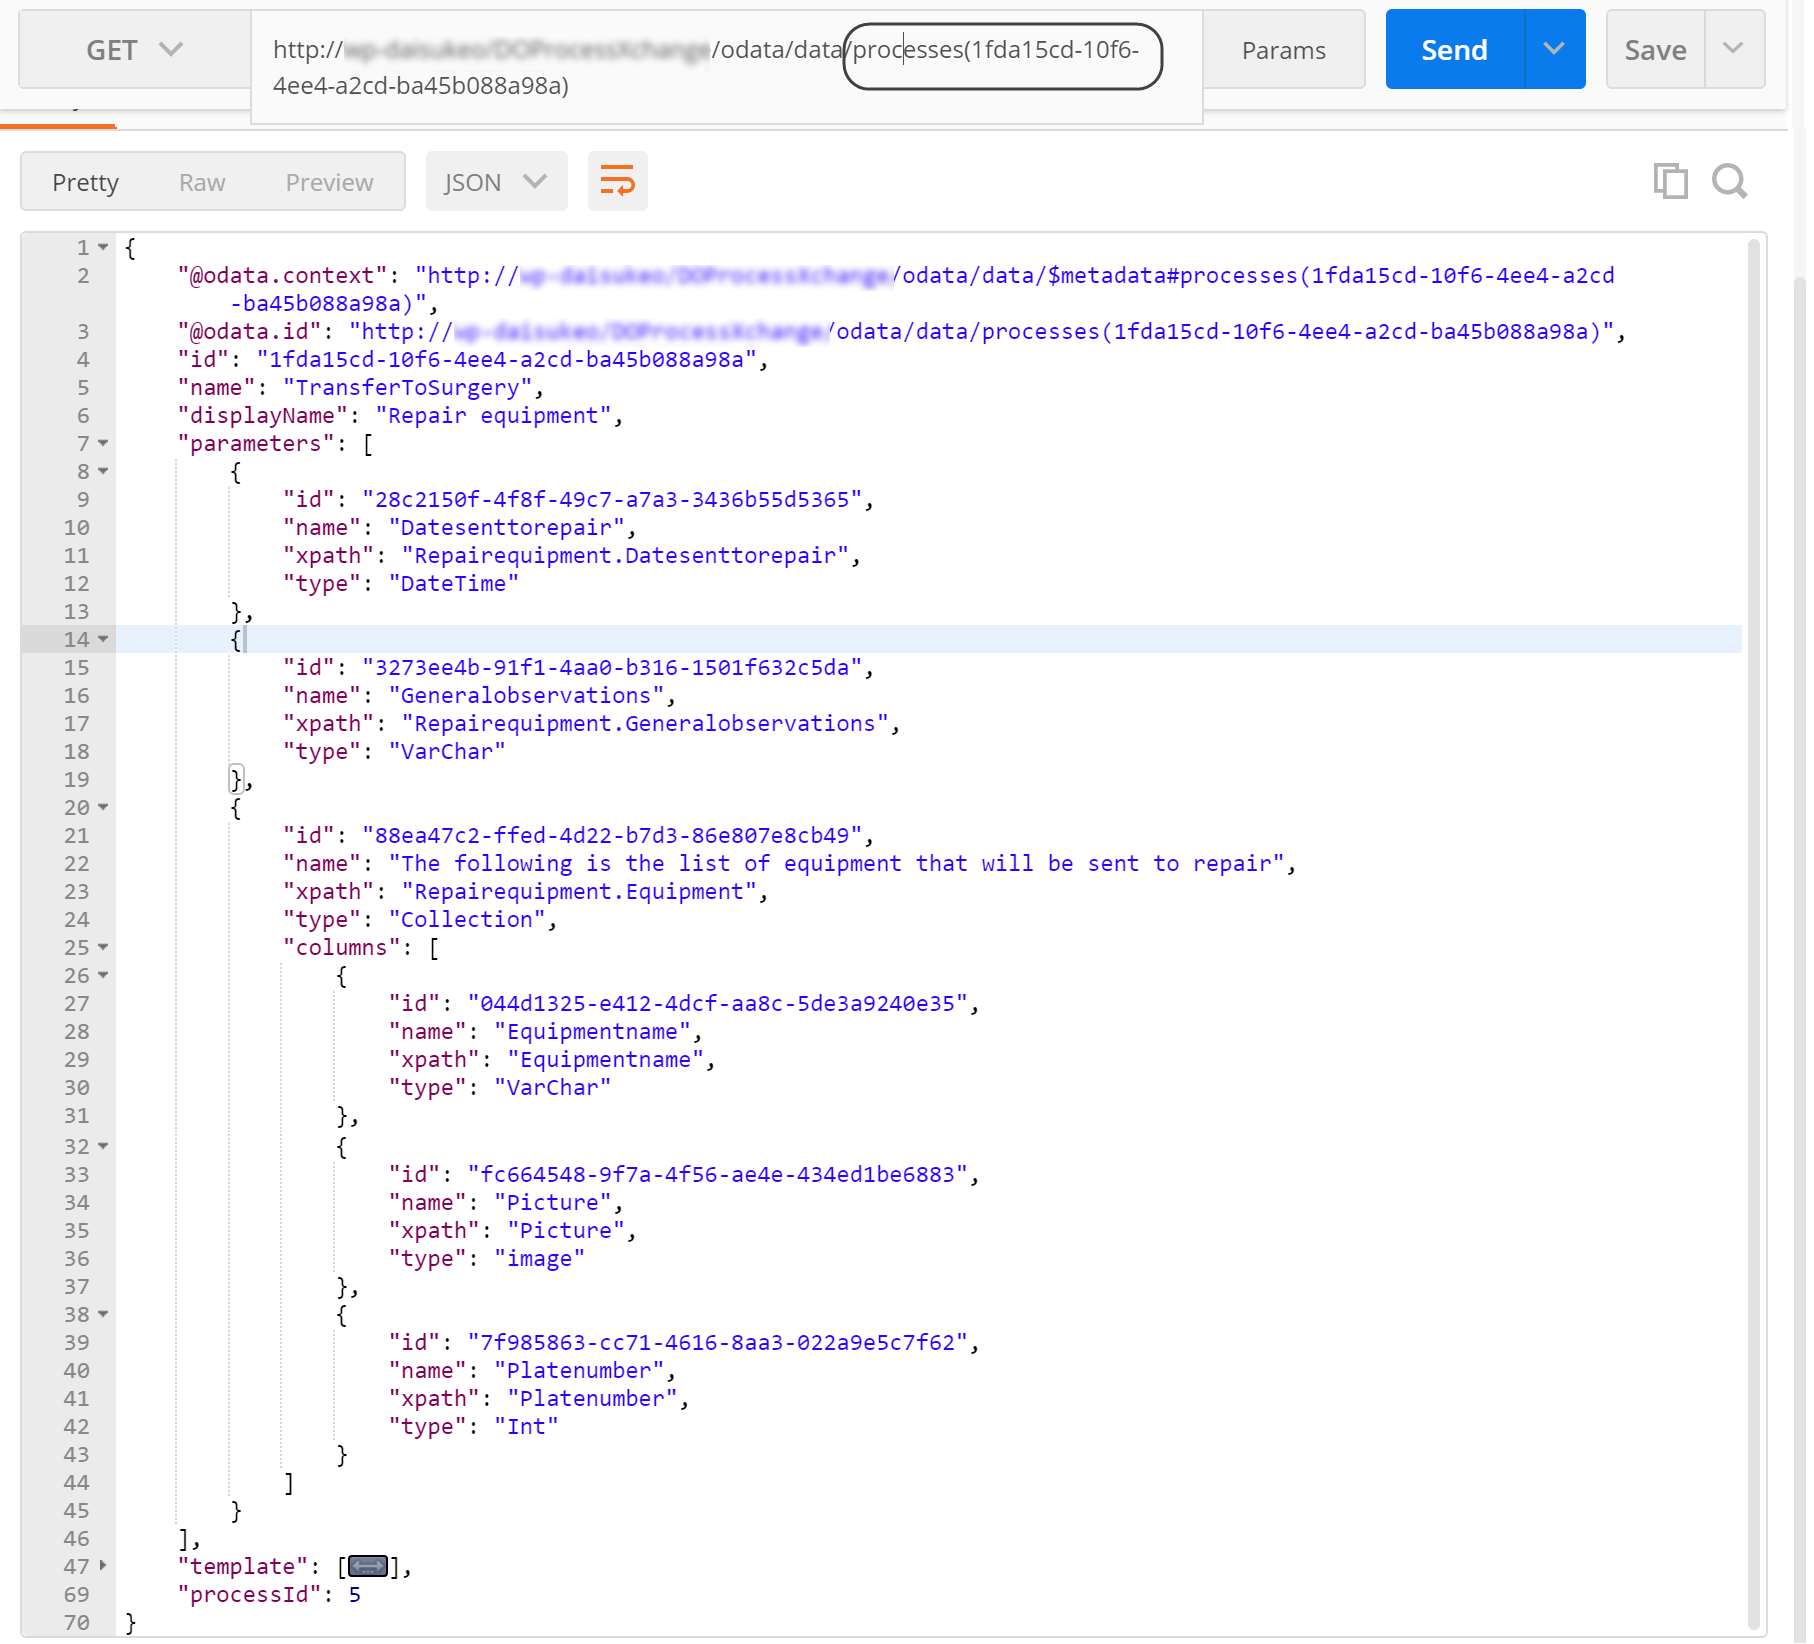Click the id value on line 4
The image size is (1814, 1644).
click(x=507, y=360)
